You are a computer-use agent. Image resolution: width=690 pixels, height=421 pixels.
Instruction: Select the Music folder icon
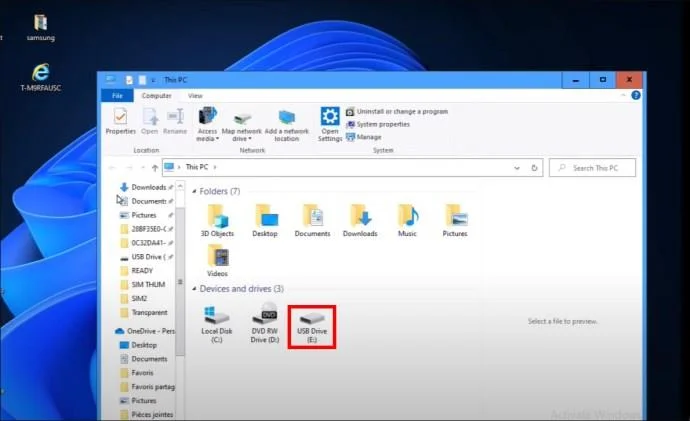click(x=407, y=221)
